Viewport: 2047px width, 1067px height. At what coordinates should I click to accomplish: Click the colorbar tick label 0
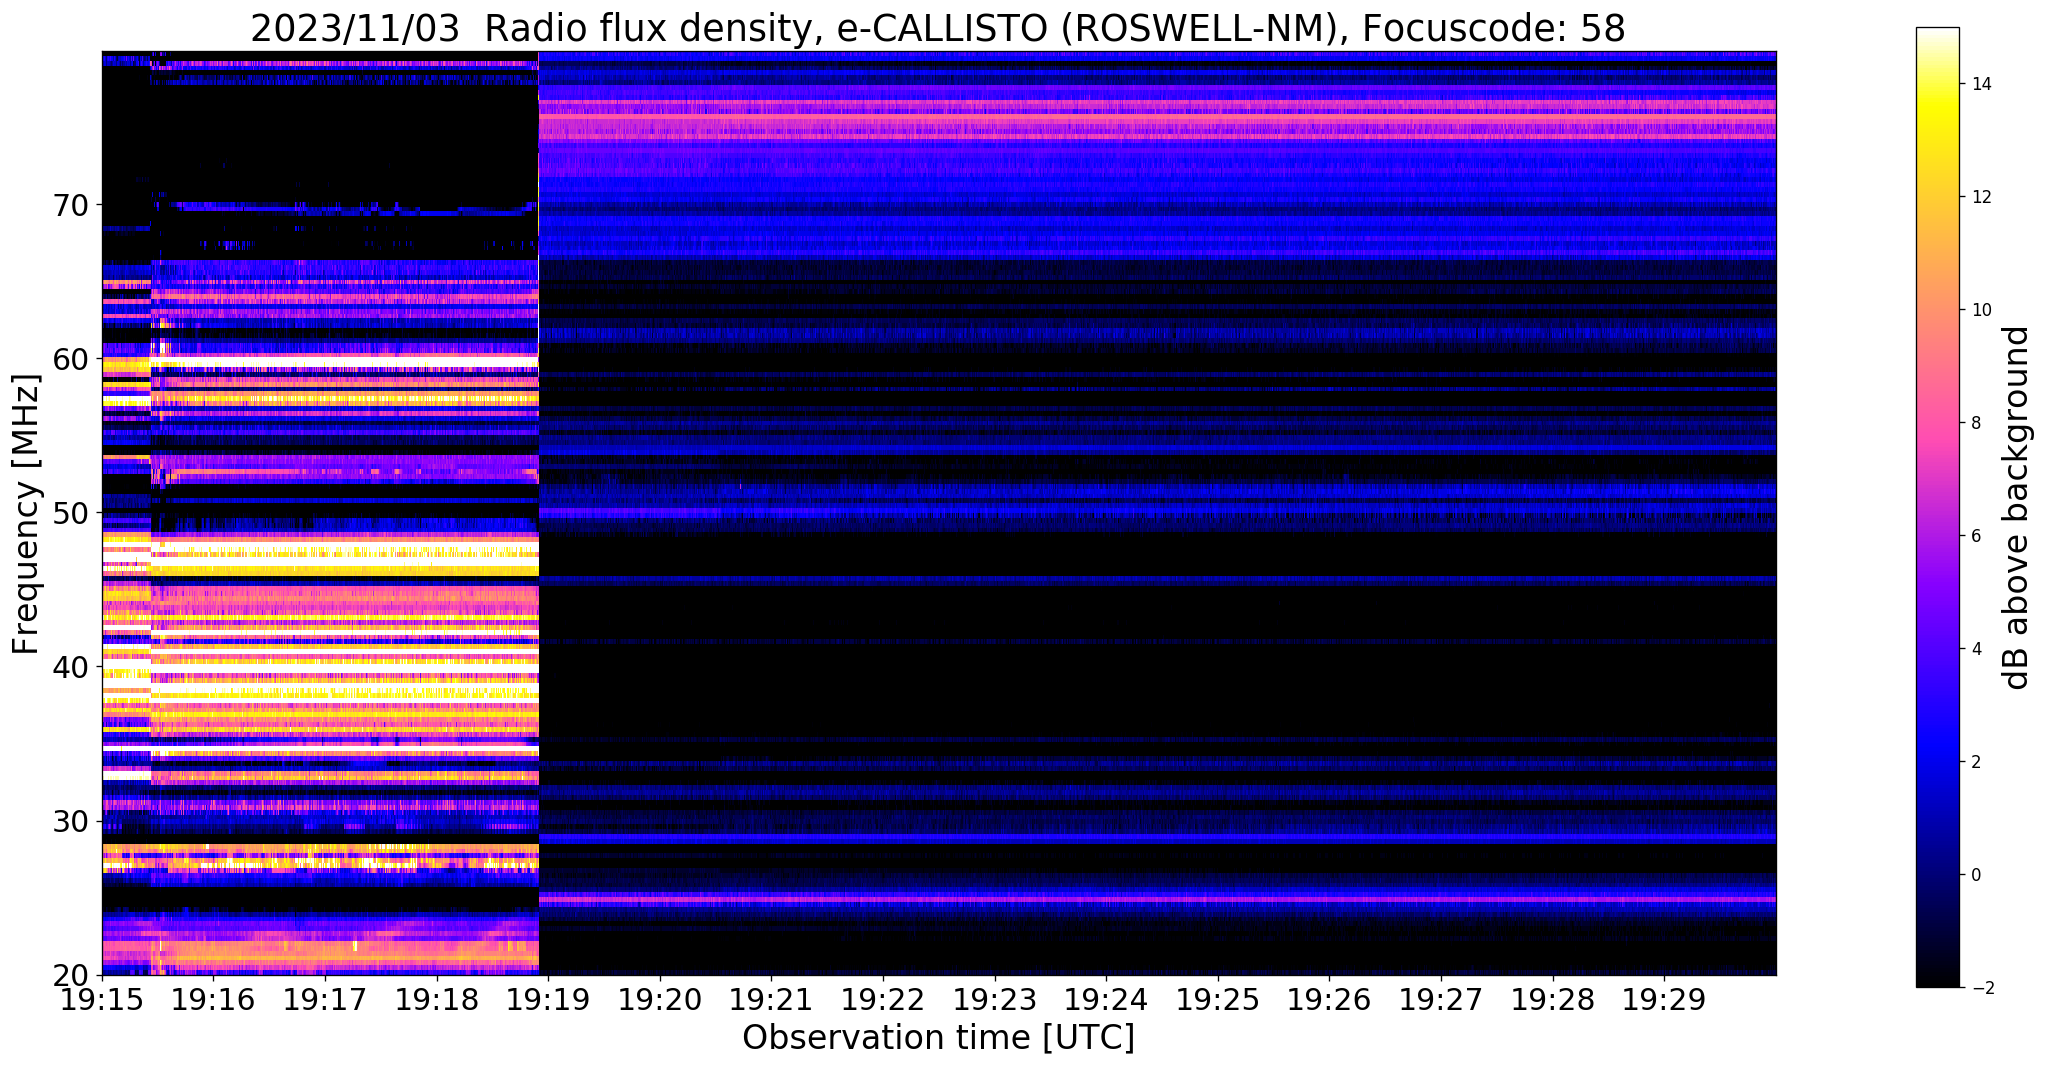click(x=1974, y=875)
